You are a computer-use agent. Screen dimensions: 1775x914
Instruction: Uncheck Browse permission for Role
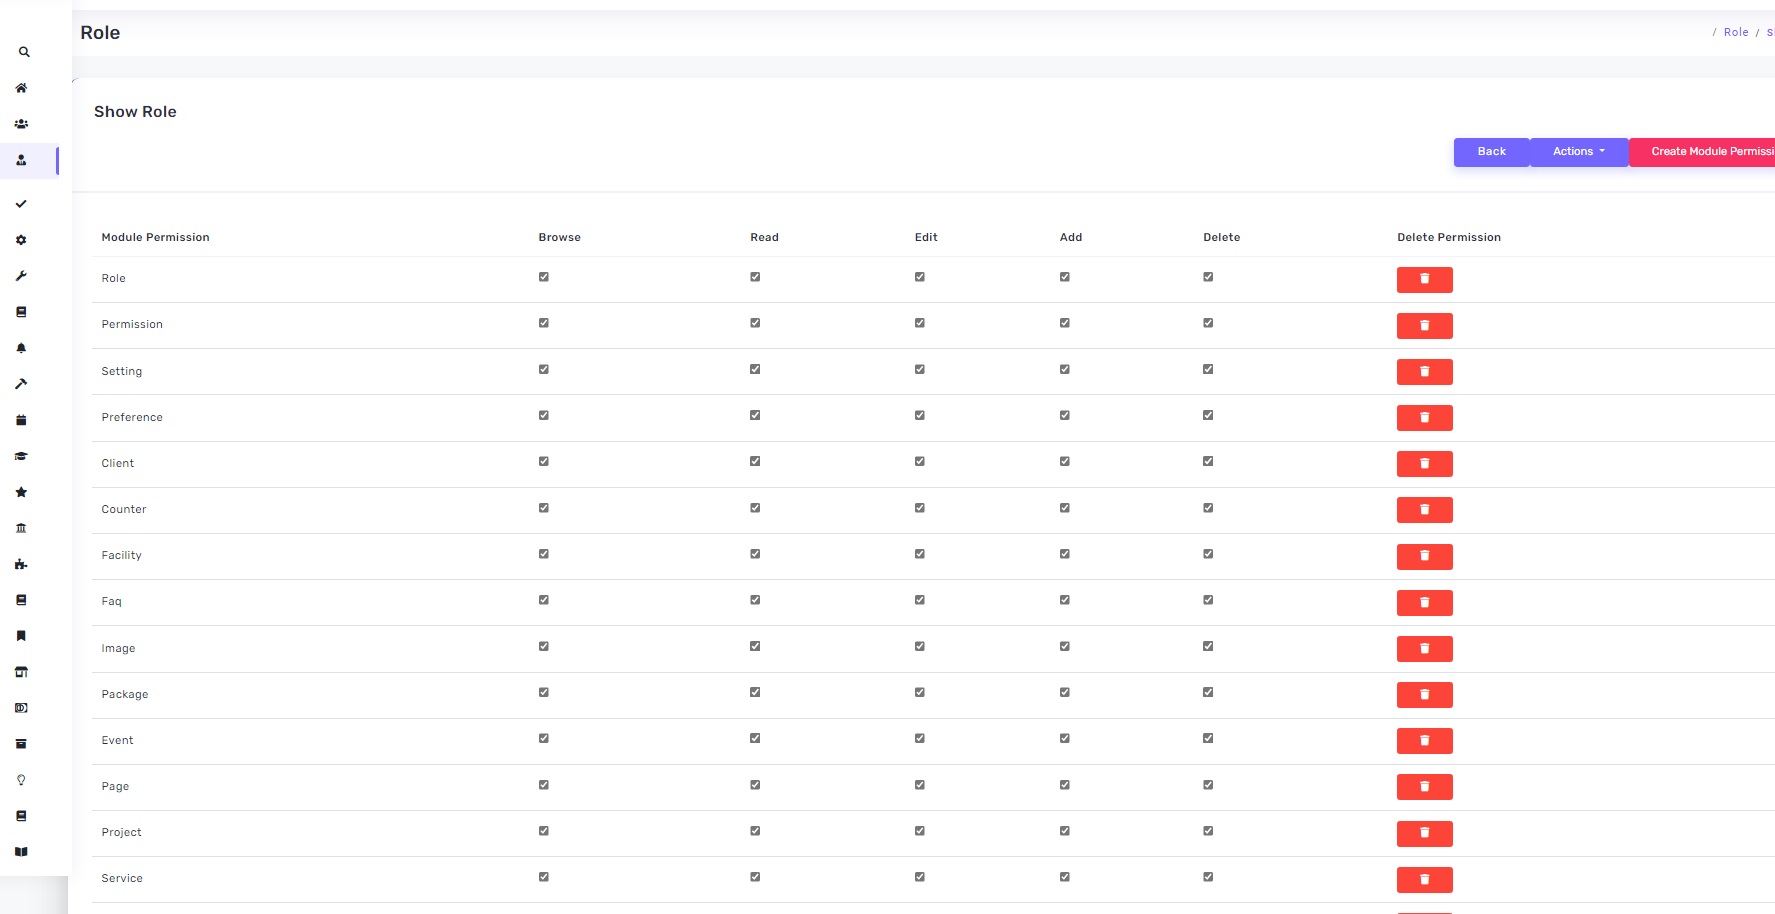pyautogui.click(x=544, y=277)
